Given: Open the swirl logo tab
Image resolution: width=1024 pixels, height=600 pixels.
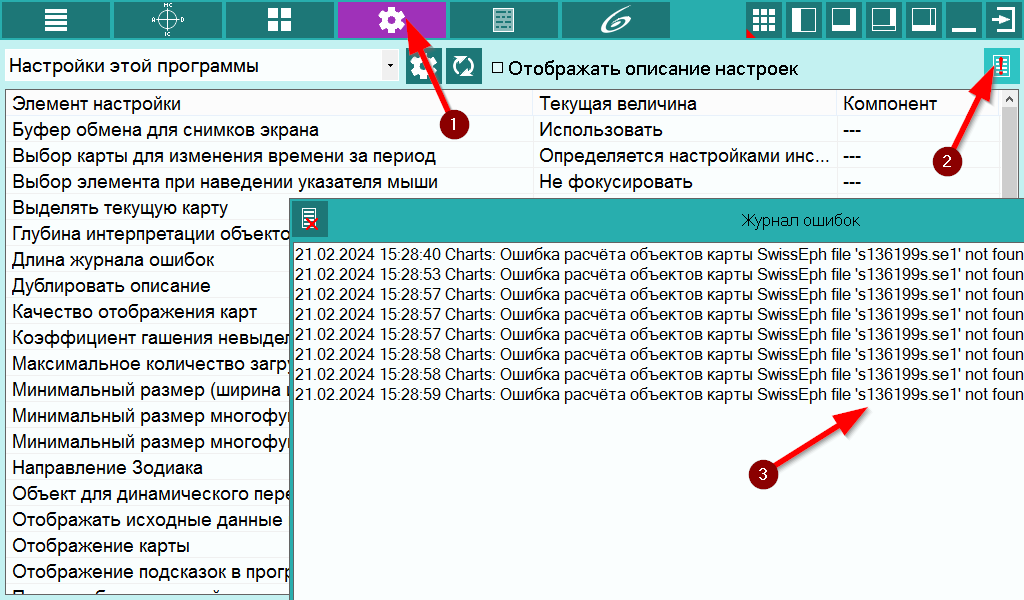Looking at the screenshot, I should [616, 20].
